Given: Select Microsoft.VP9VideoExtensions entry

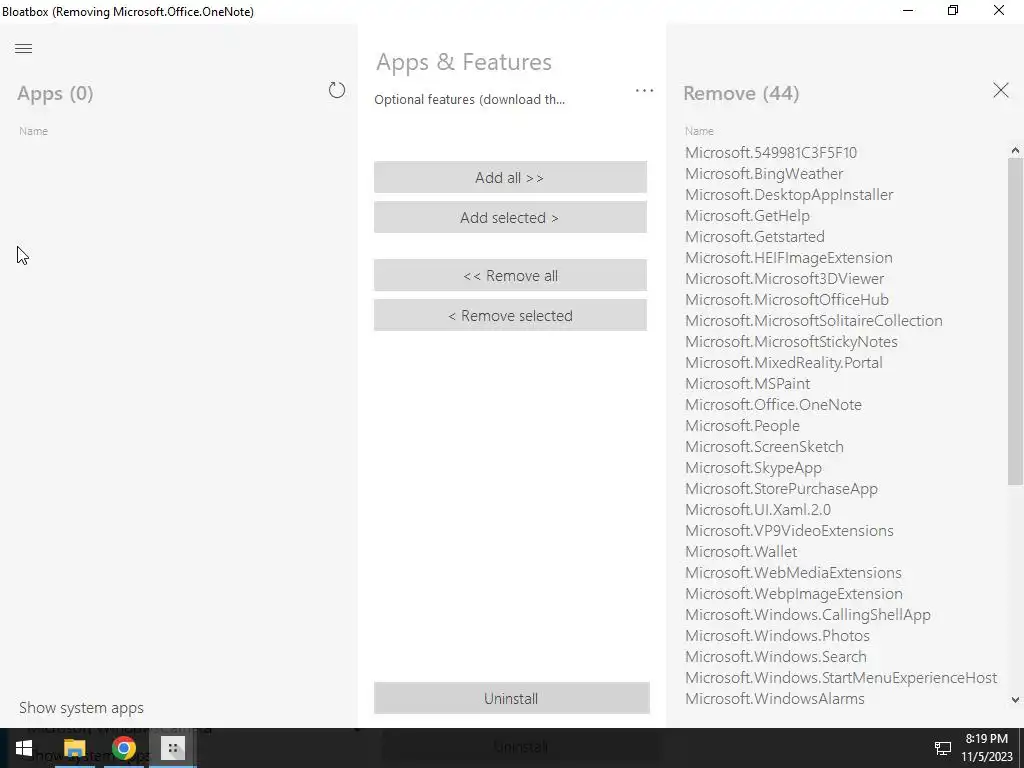Looking at the screenshot, I should 789,530.
